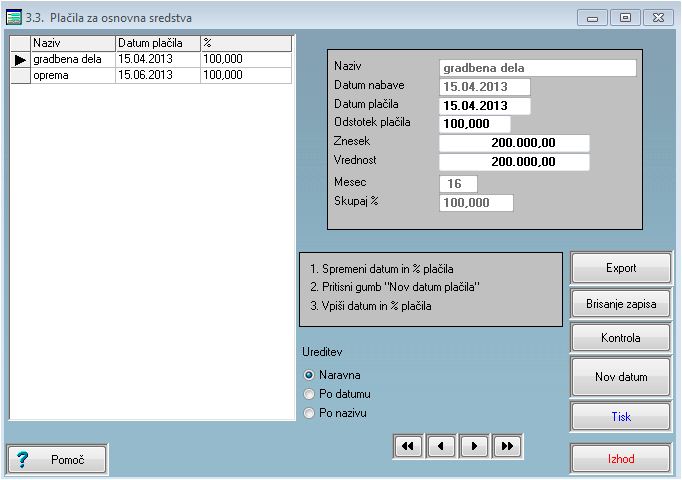Exit via the Izhod button
The height and width of the screenshot is (480, 682).
(x=620, y=459)
